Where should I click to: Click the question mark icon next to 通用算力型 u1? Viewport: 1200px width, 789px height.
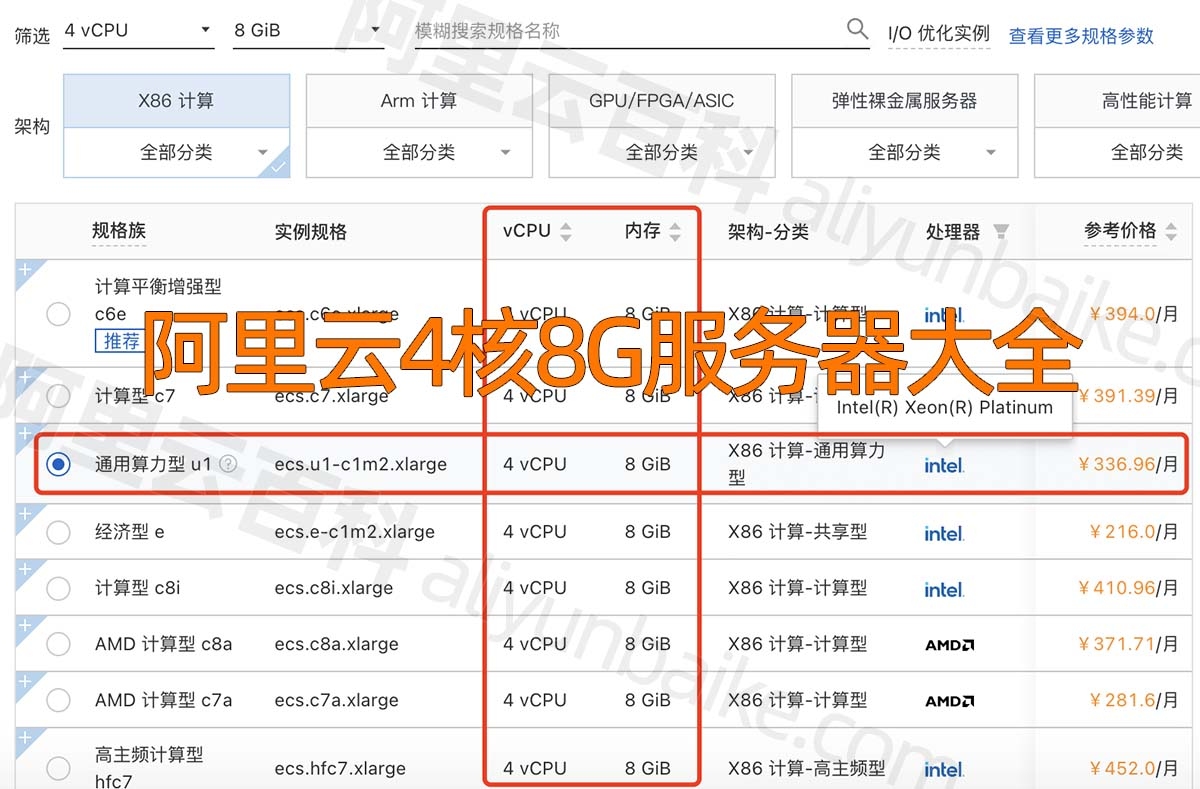[228, 463]
